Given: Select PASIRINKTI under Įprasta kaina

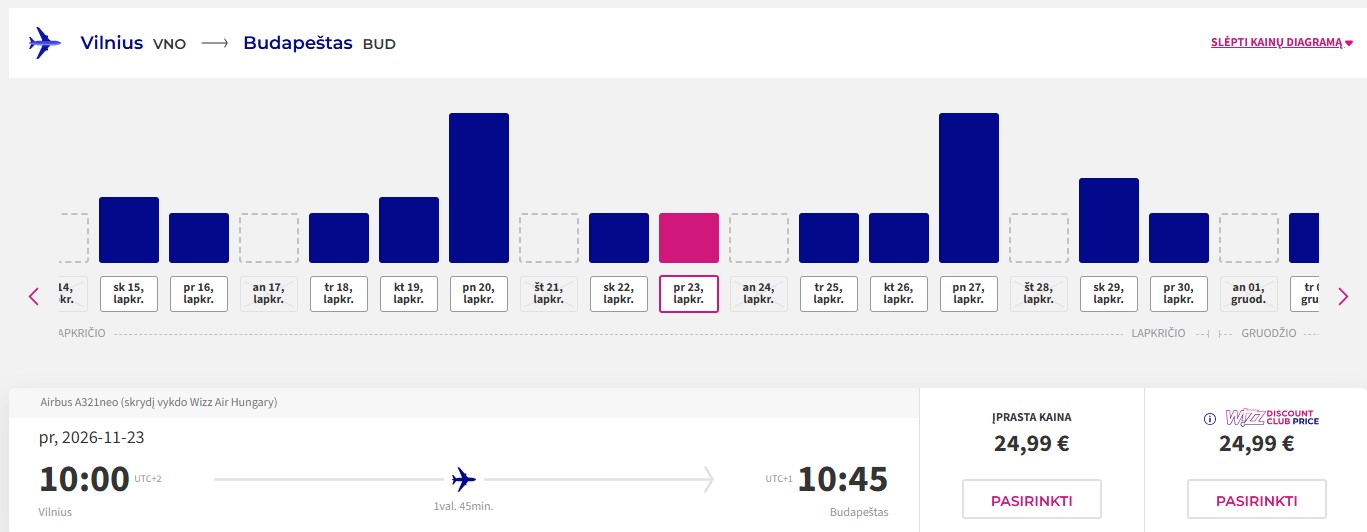Looking at the screenshot, I should (1032, 500).
